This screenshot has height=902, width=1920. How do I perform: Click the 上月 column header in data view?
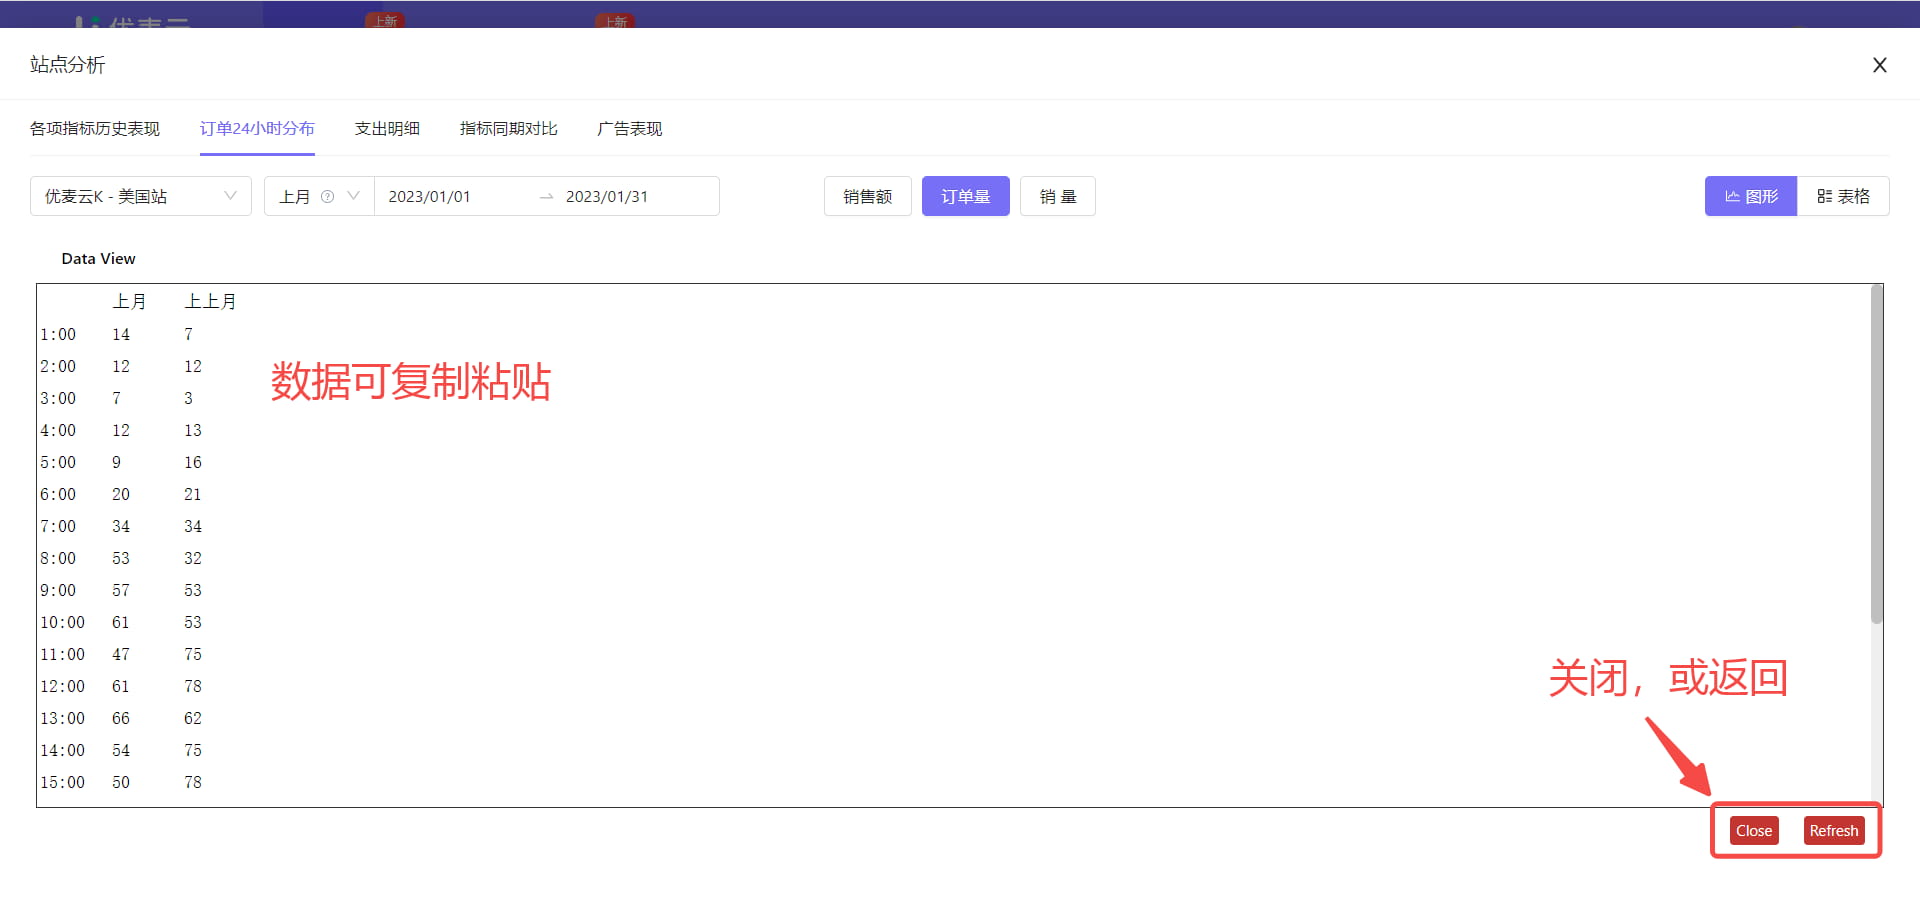click(129, 301)
